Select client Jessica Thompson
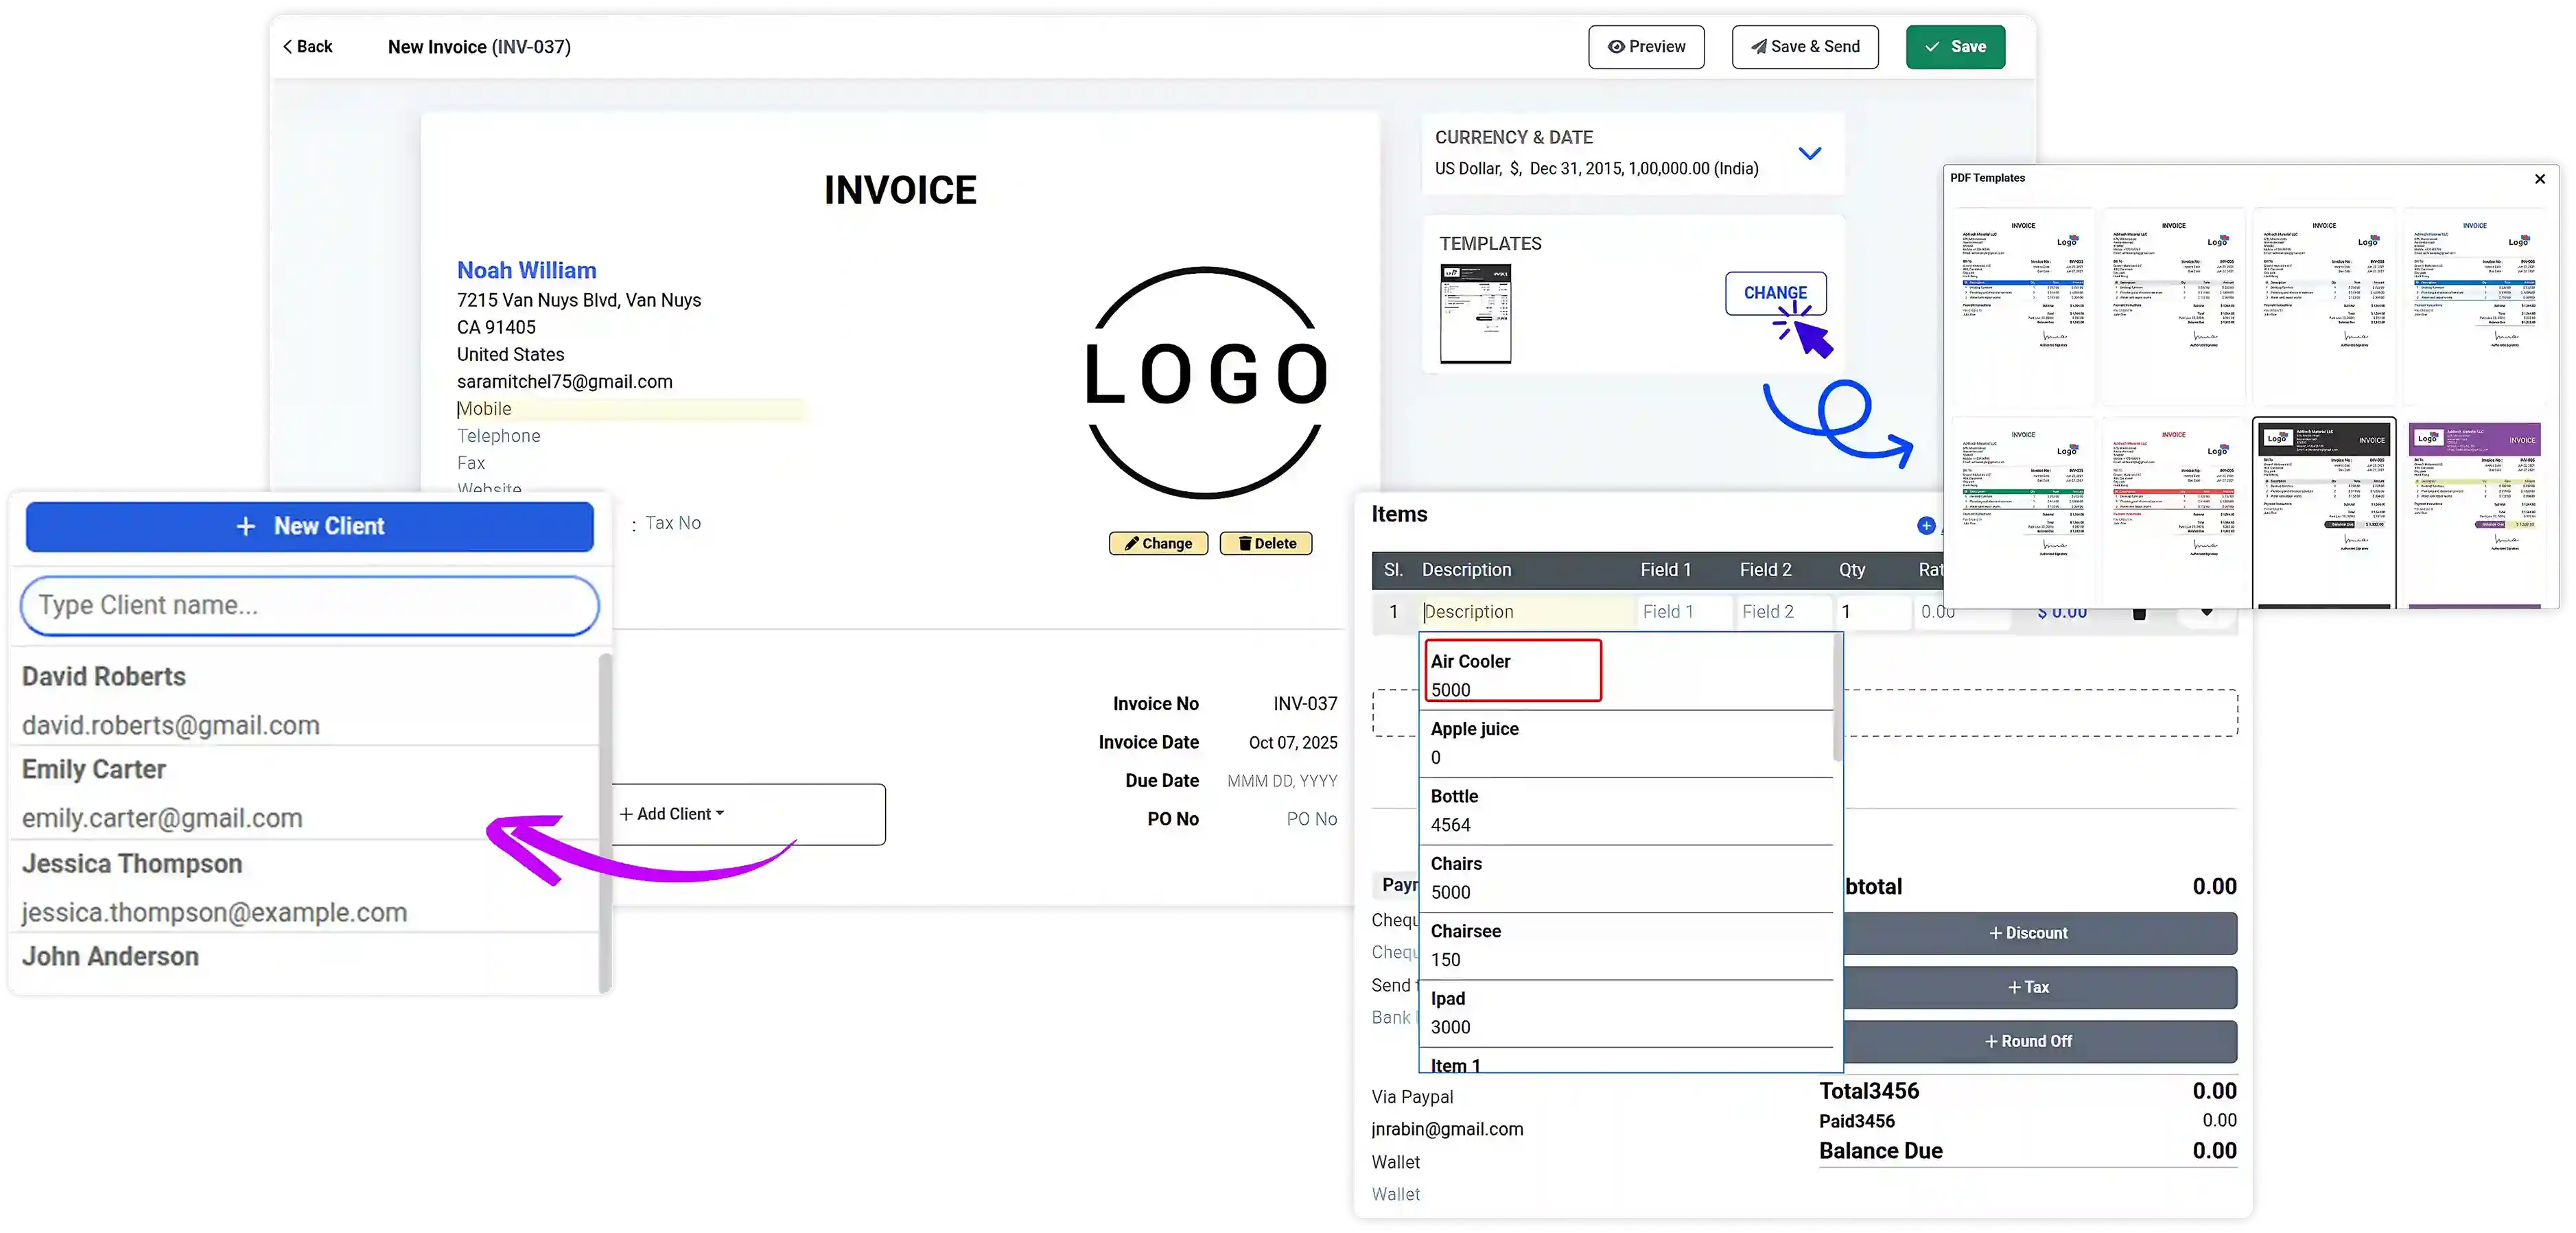Image resolution: width=2576 pixels, height=1233 pixels. pyautogui.click(x=304, y=887)
